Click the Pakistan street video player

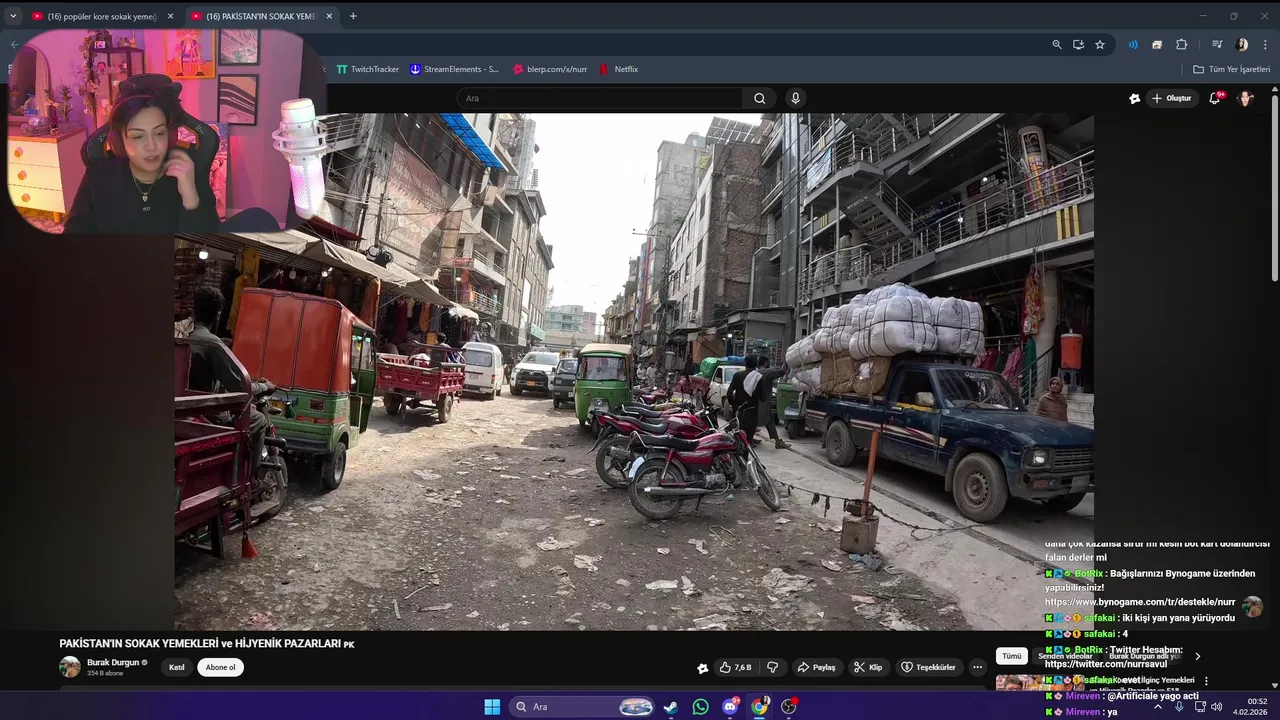point(634,372)
